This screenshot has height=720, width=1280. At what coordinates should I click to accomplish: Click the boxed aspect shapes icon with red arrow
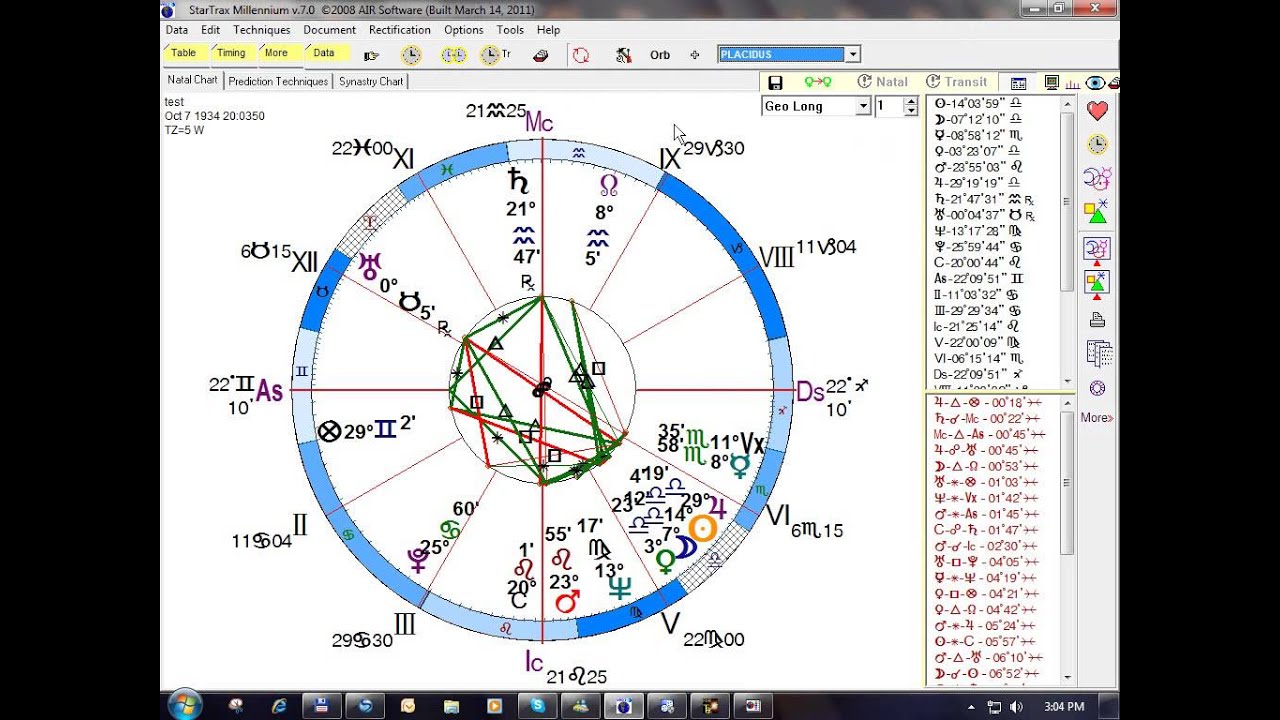[1097, 284]
